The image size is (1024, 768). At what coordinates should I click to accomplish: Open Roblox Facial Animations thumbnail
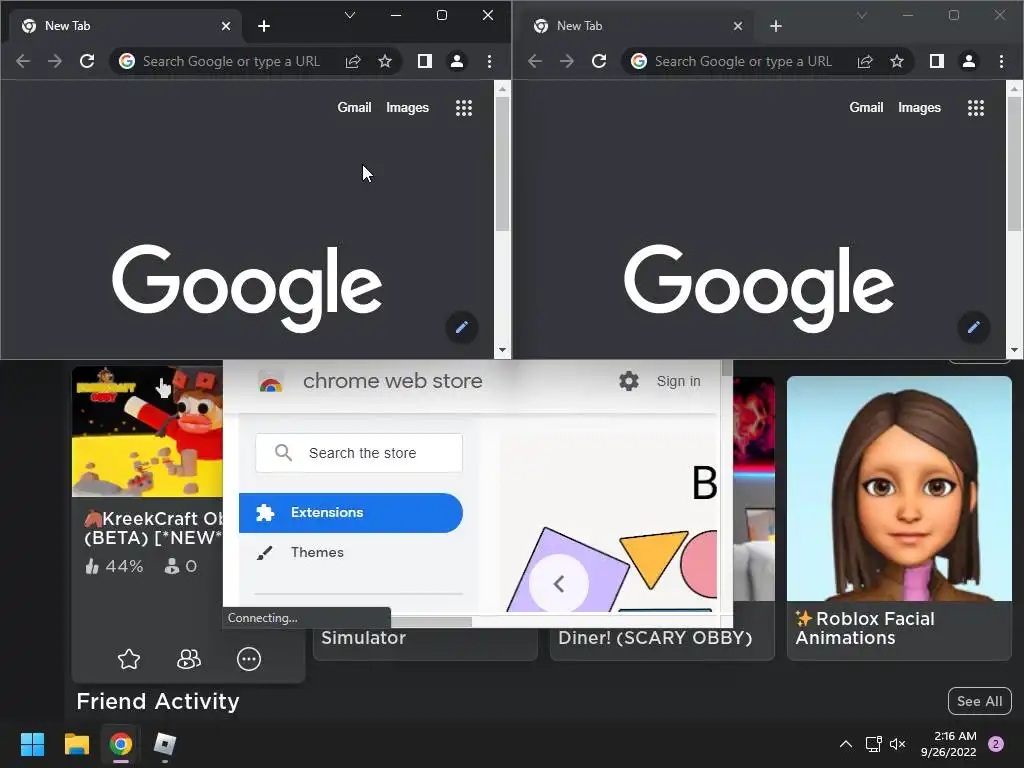click(899, 488)
